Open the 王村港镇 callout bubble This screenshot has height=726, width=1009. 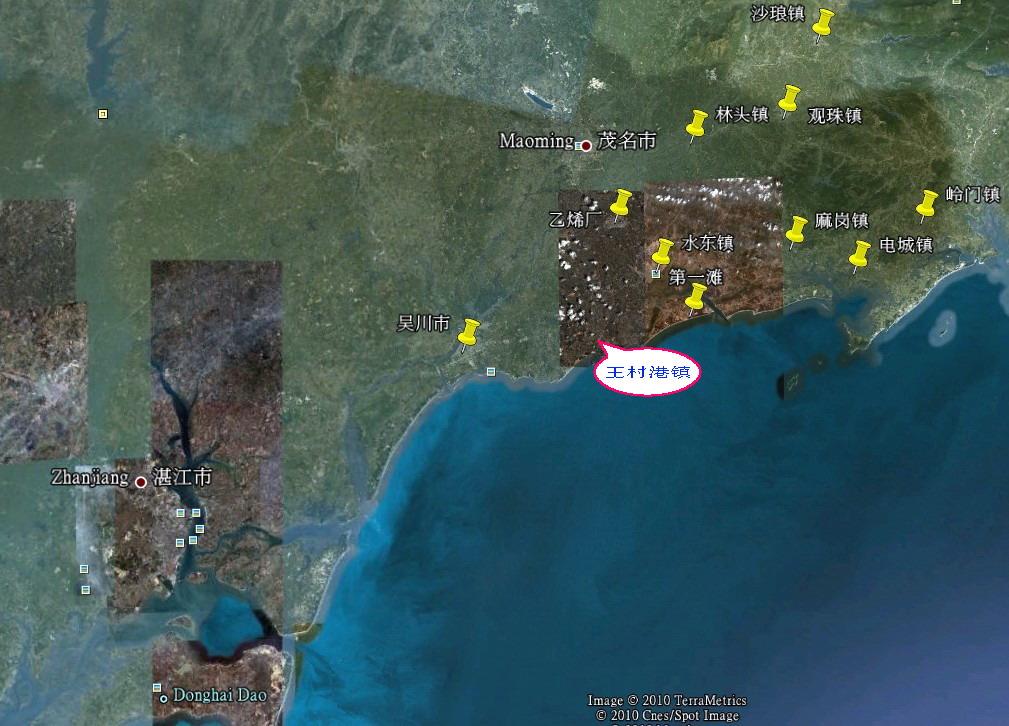tap(647, 373)
